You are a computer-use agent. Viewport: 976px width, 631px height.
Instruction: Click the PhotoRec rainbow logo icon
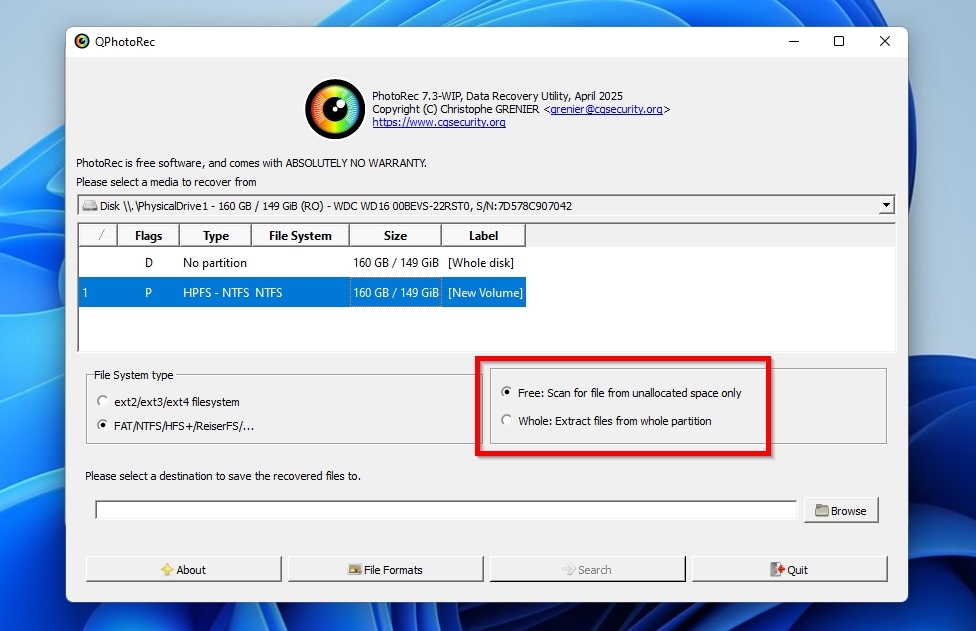click(334, 109)
